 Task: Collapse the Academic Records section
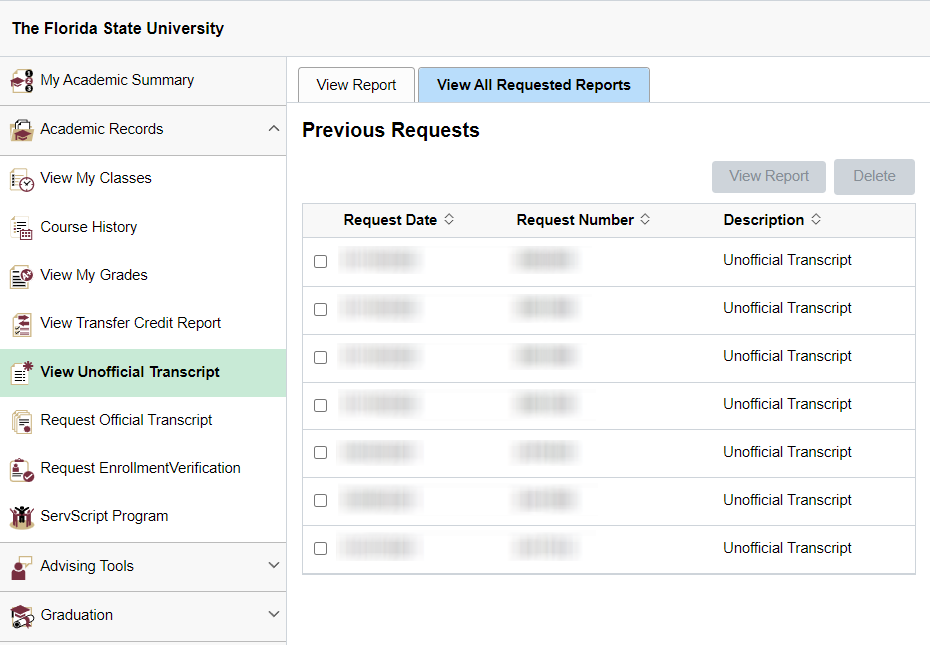point(273,129)
